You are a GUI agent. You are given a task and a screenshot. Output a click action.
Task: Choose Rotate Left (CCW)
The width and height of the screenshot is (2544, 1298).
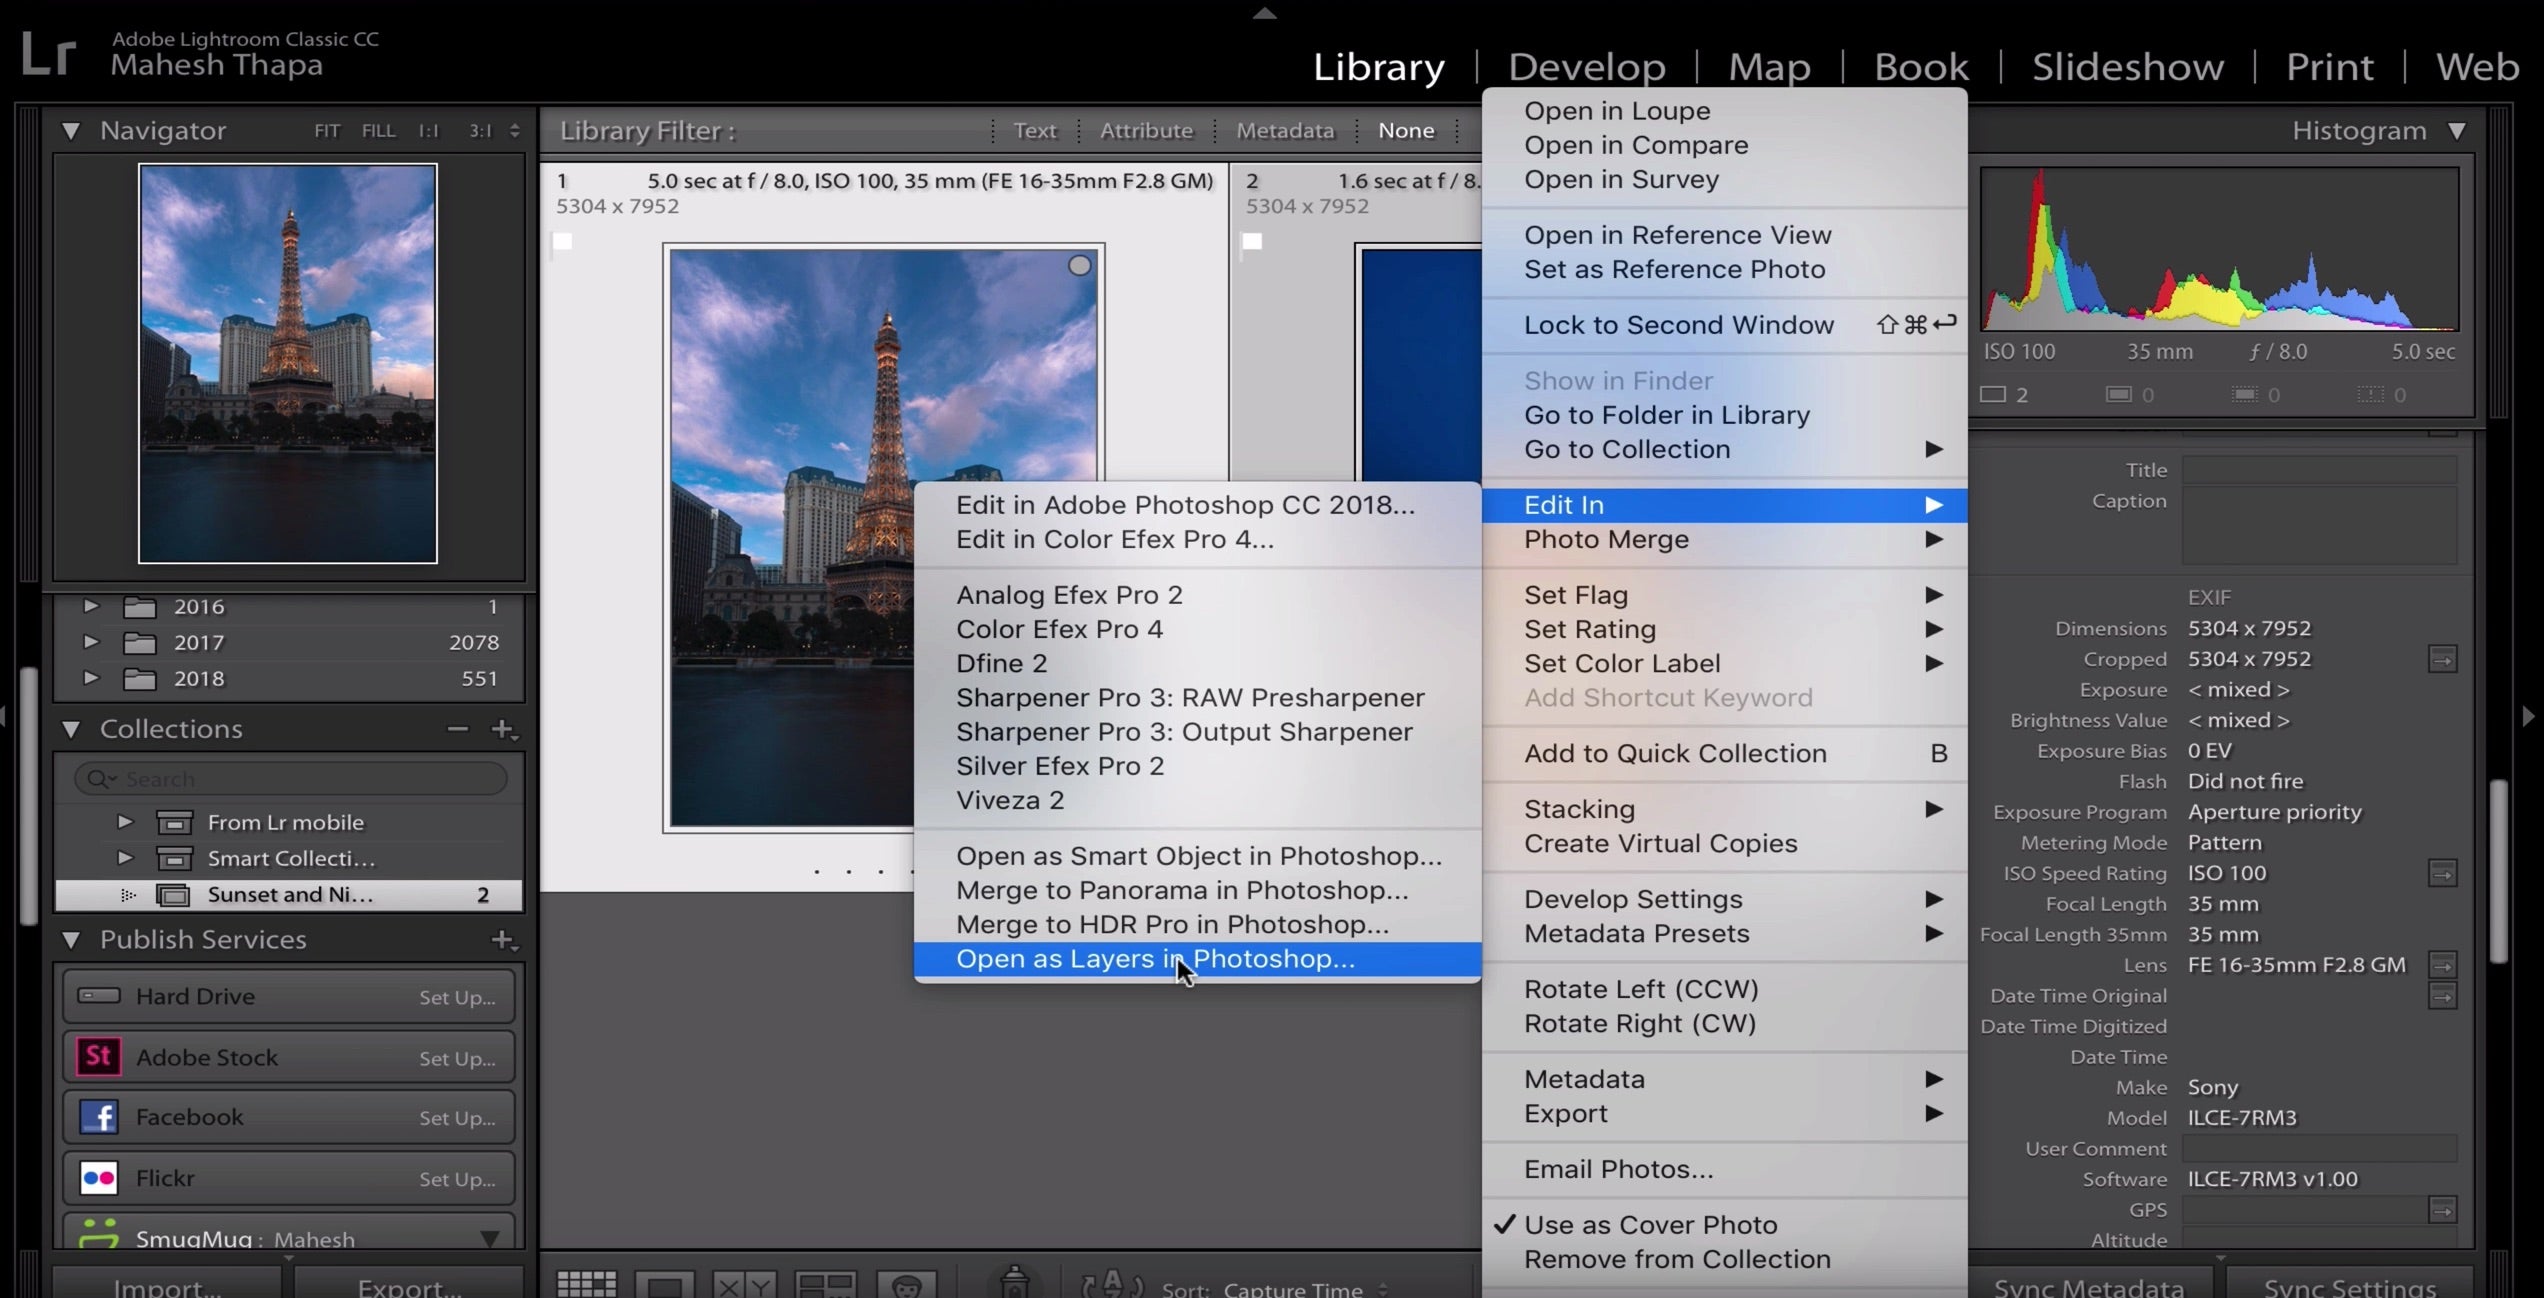1725,989
